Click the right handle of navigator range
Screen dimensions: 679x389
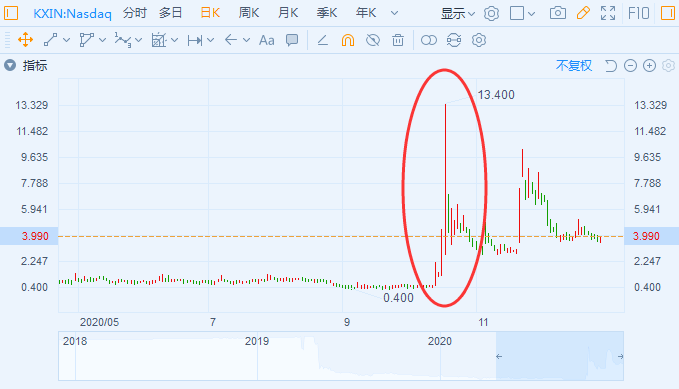pos(621,357)
